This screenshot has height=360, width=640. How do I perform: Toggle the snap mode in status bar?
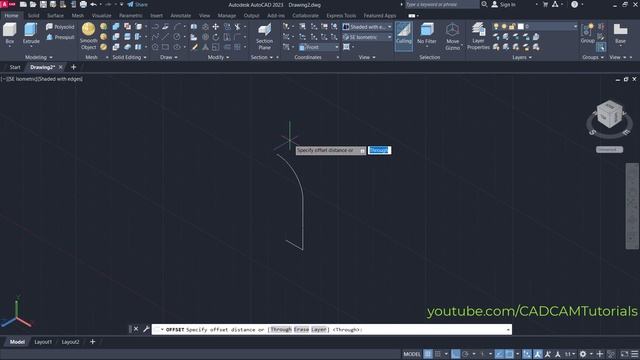(438, 354)
